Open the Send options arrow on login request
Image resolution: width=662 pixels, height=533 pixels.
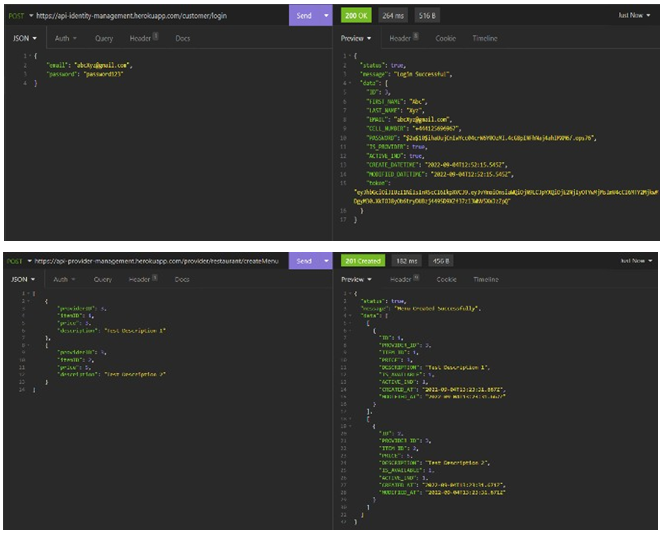coord(325,16)
